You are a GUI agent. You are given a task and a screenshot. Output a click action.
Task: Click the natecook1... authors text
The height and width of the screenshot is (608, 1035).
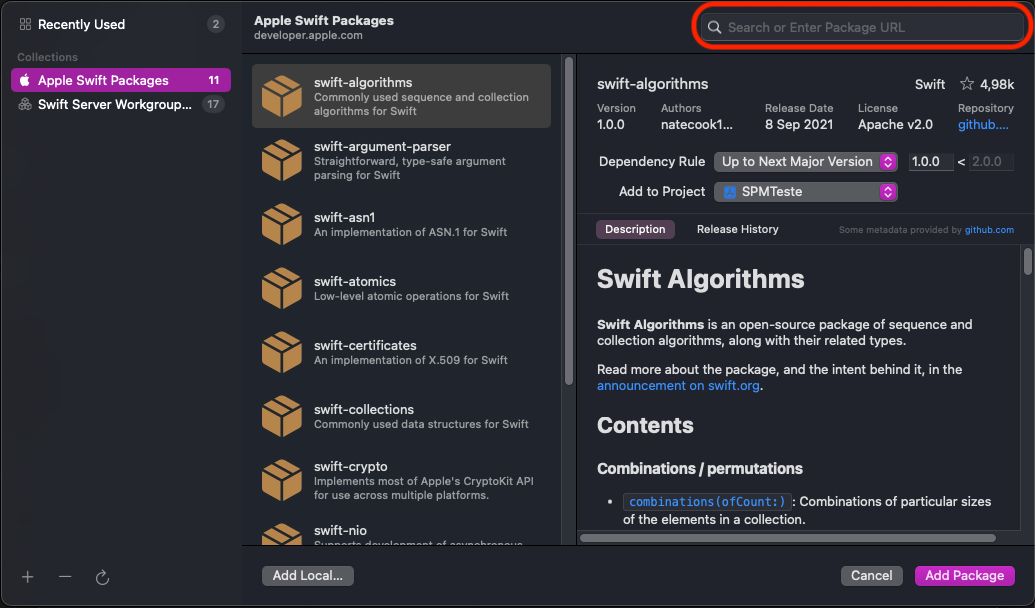click(x=696, y=125)
